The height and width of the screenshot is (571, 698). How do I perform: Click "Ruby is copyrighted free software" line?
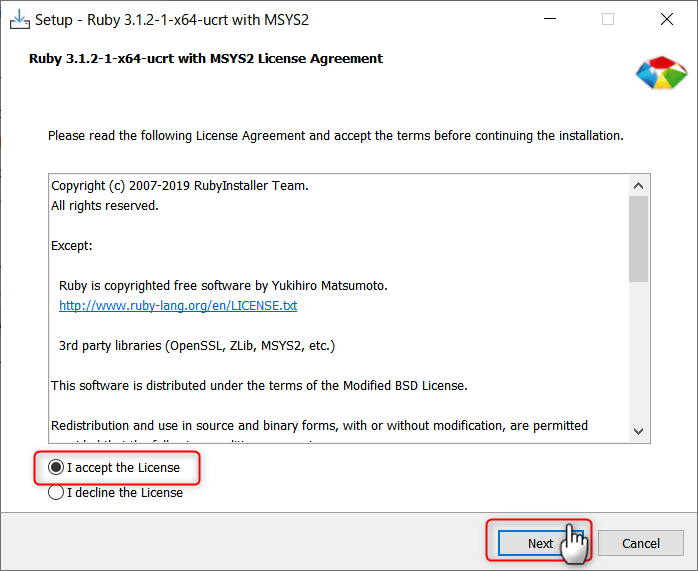[223, 286]
